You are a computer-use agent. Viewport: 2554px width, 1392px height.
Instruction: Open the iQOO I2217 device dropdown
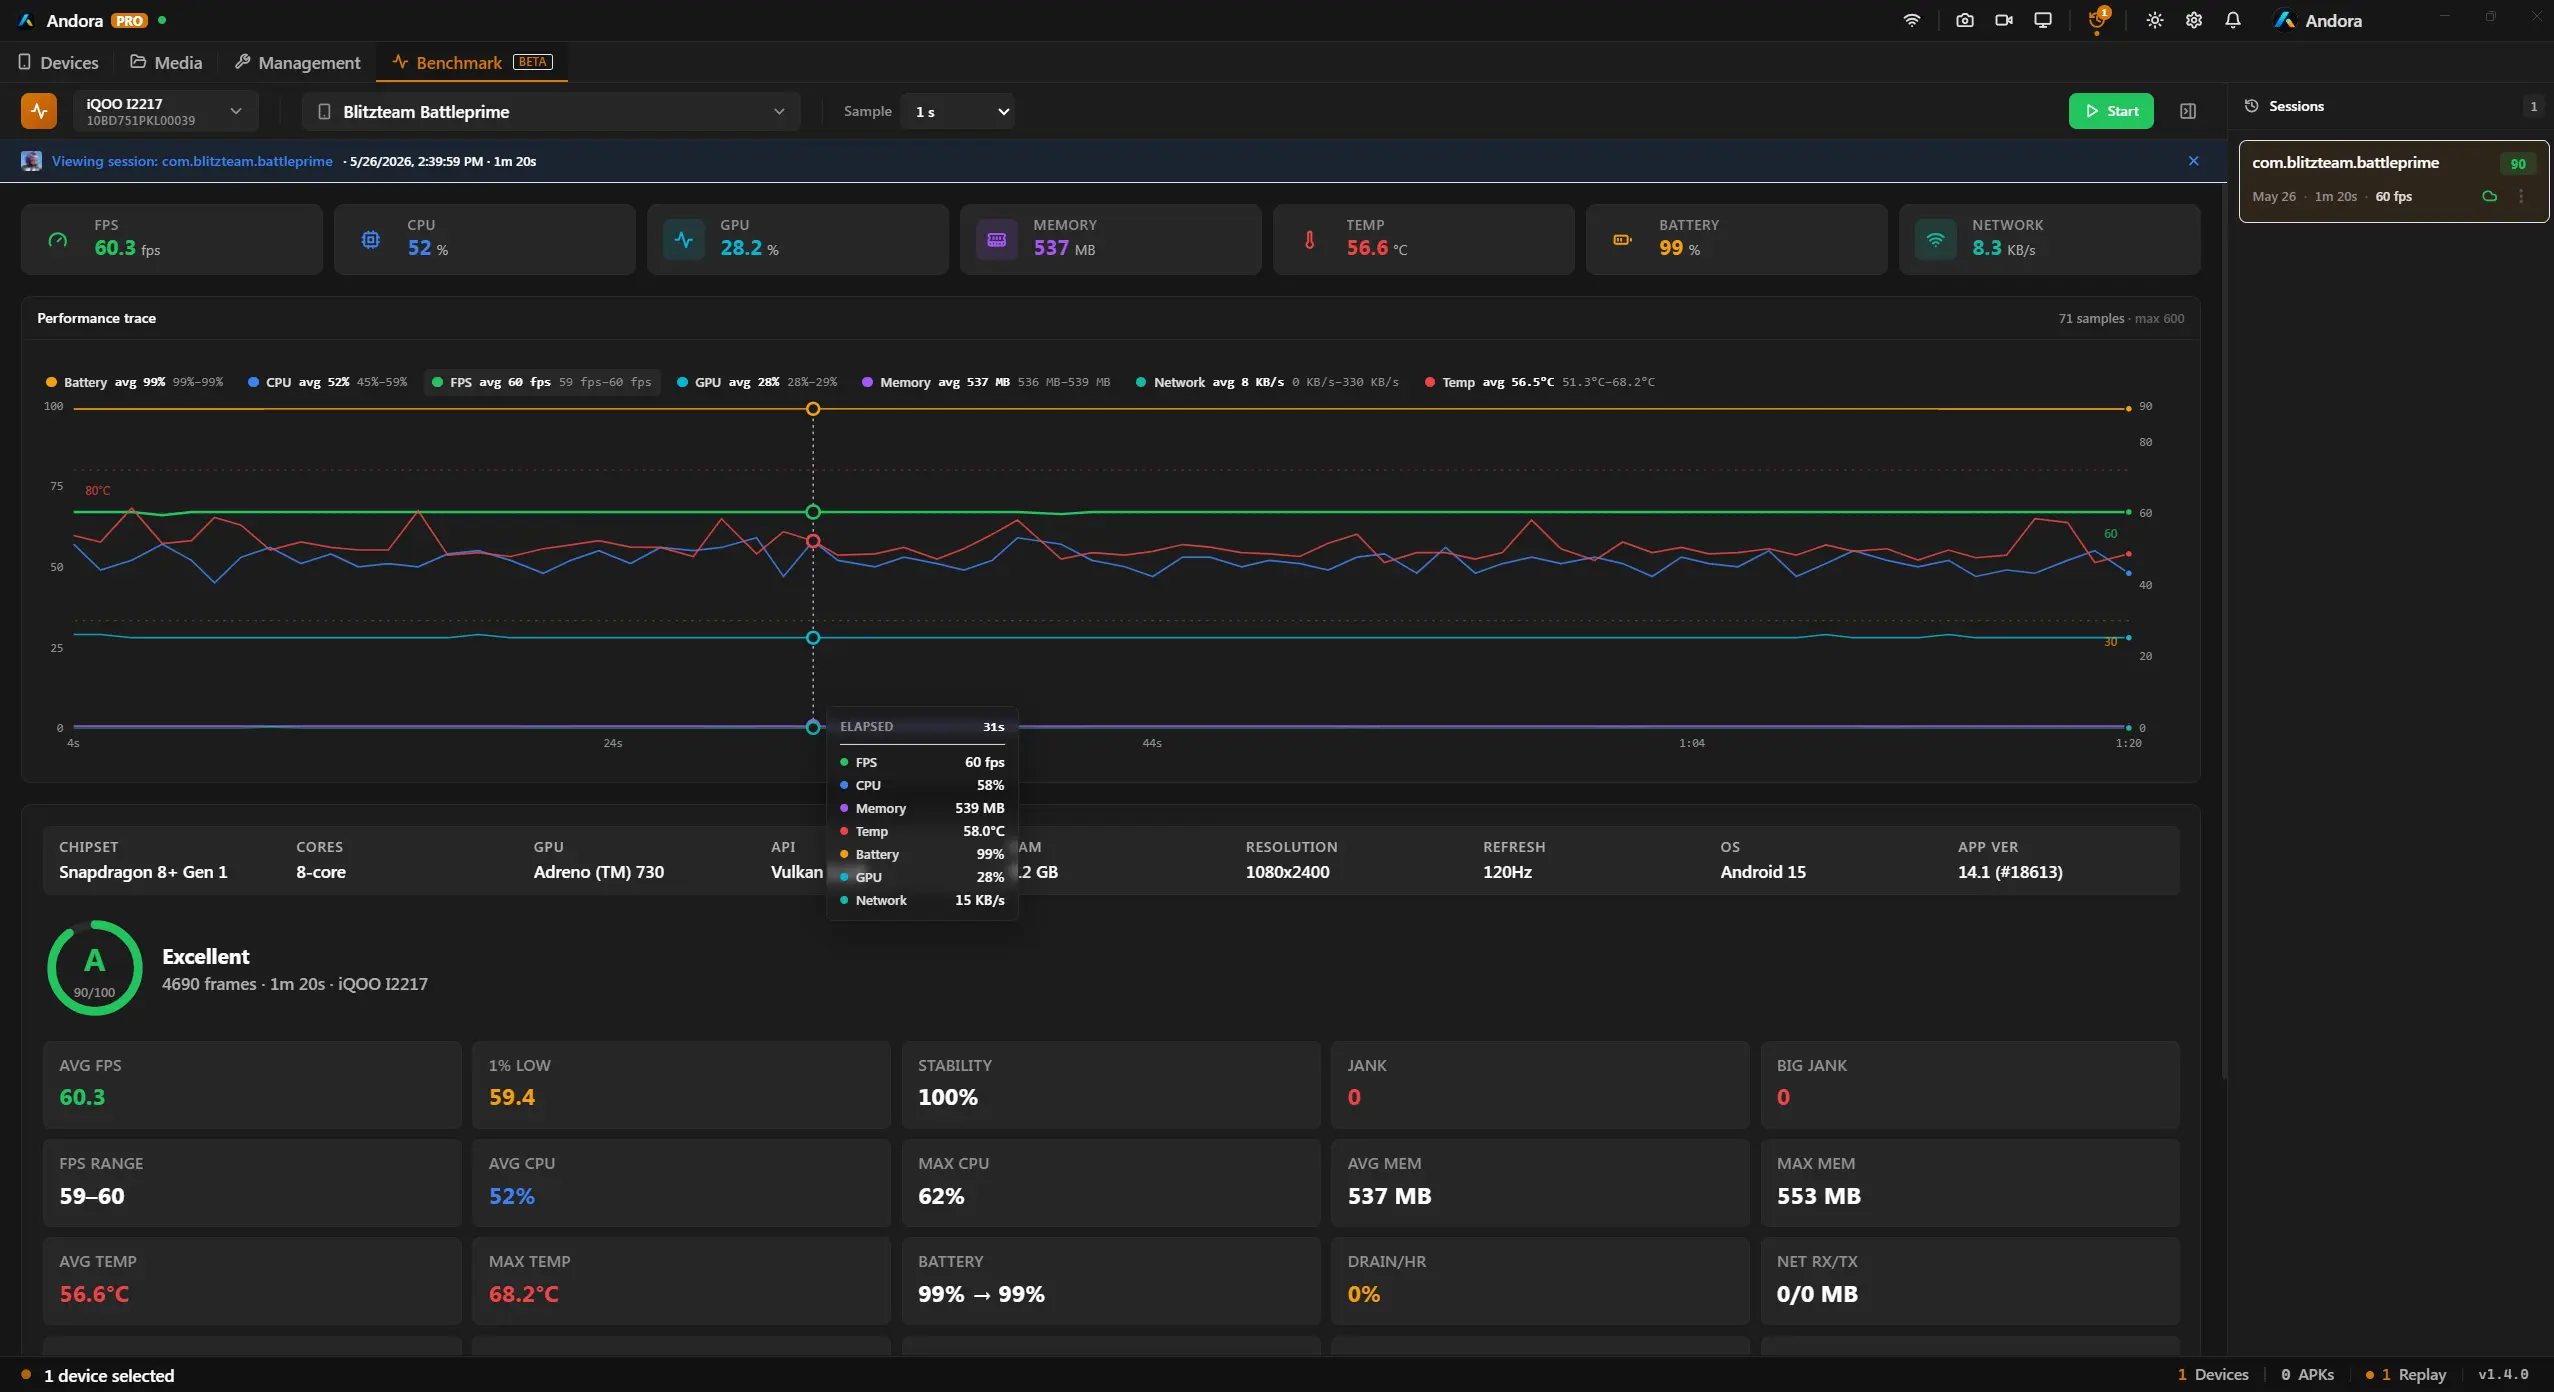(165, 111)
